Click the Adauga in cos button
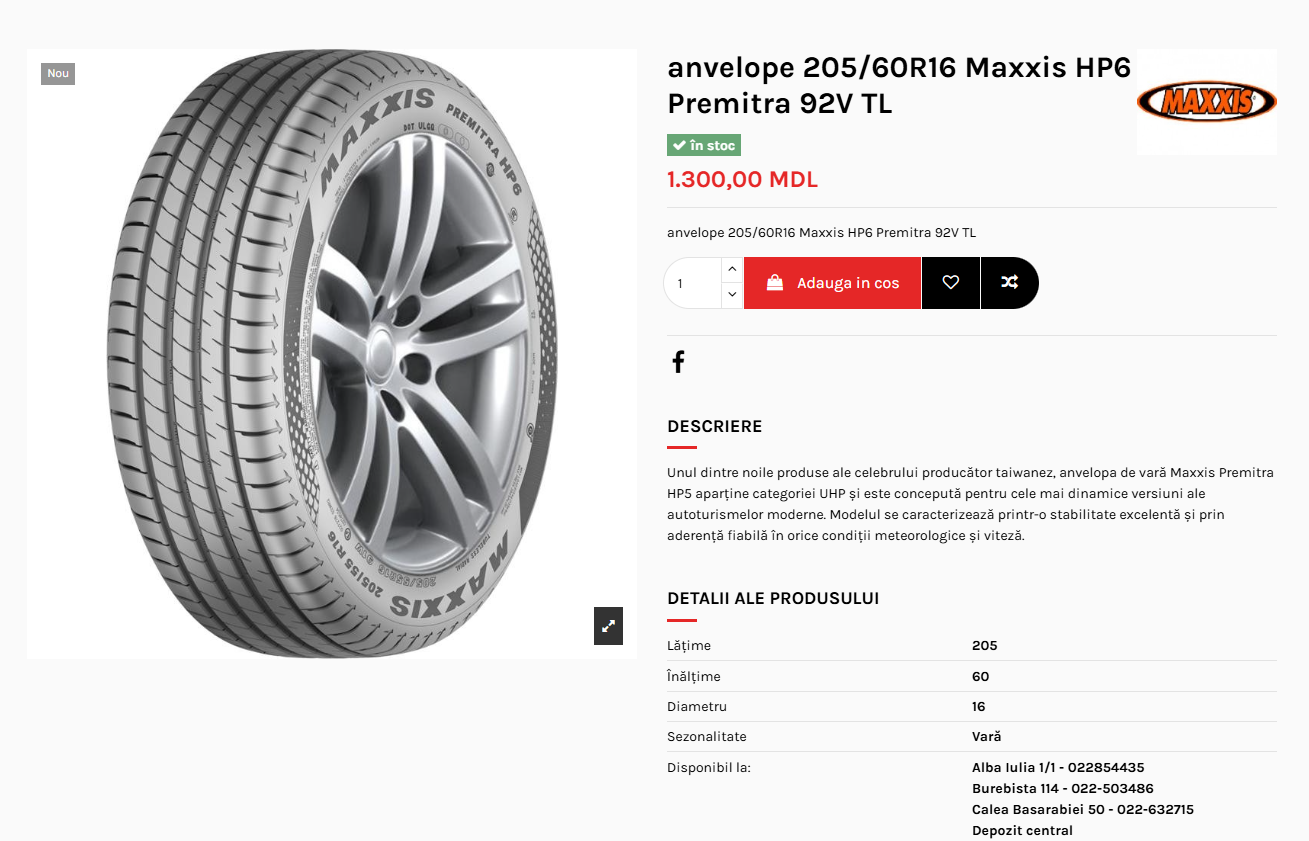This screenshot has width=1309, height=841. [832, 283]
